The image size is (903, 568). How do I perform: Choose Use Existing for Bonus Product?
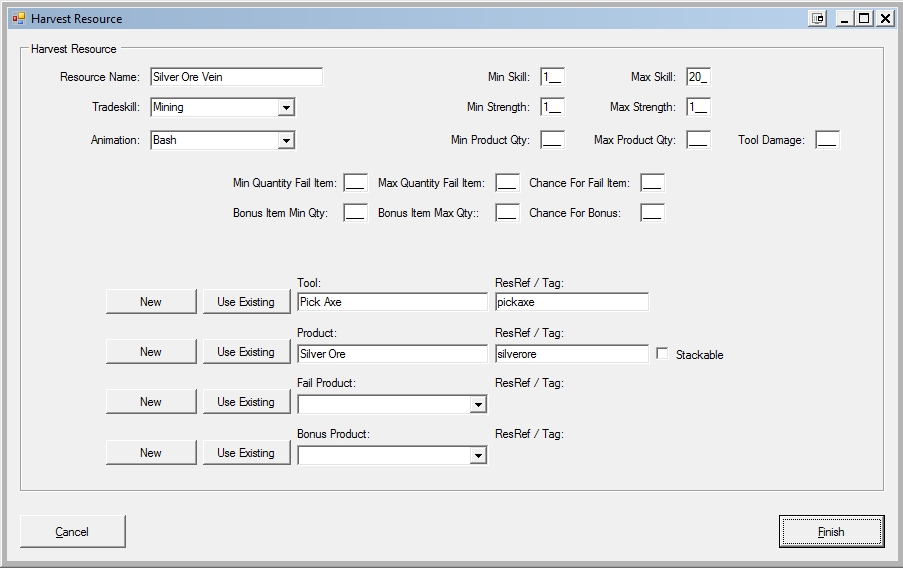coord(246,453)
